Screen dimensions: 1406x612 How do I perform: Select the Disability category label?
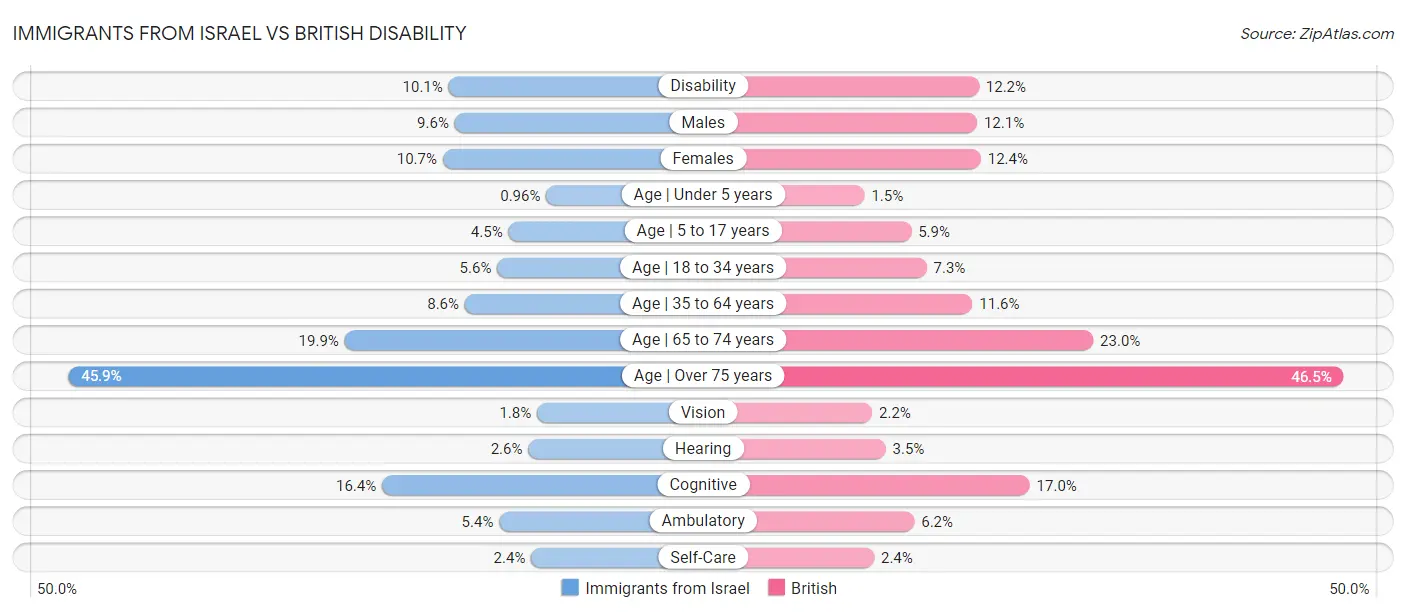click(703, 86)
